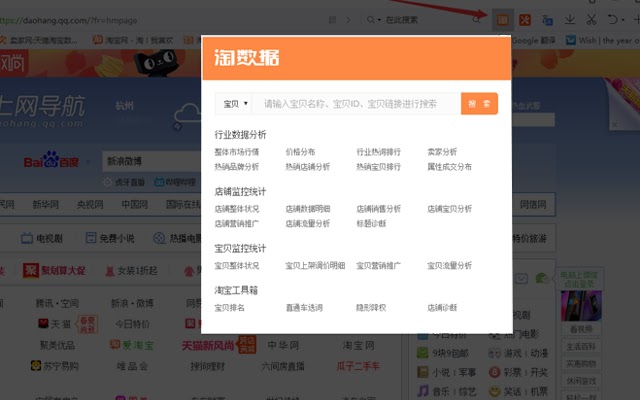Open 店铺诊断 tool link

(x=442, y=307)
